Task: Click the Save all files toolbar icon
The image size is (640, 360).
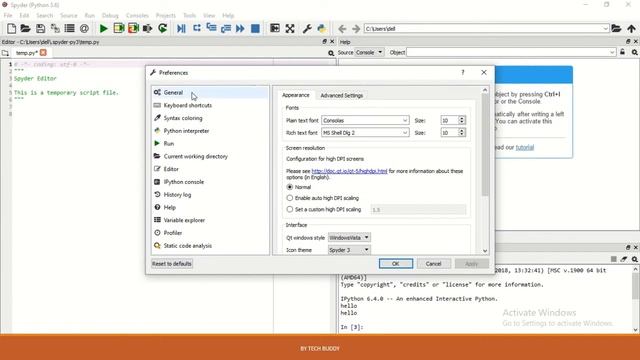Action: pos(55,28)
